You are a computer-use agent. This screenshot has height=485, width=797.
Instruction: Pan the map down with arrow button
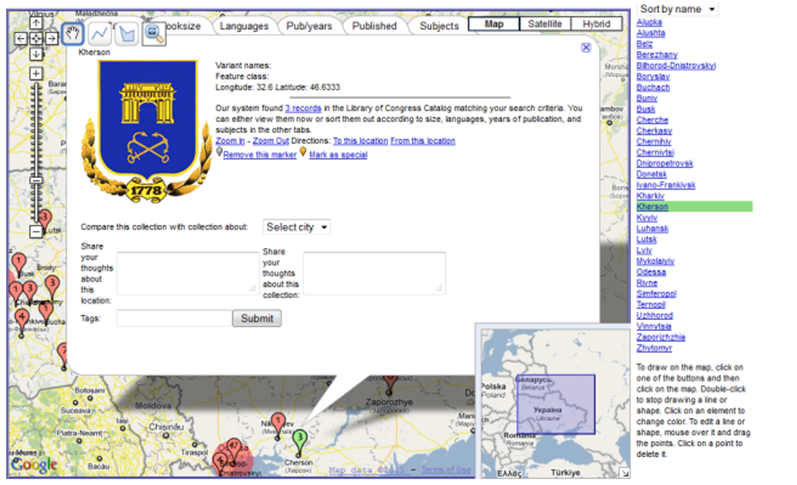pyautogui.click(x=36, y=53)
